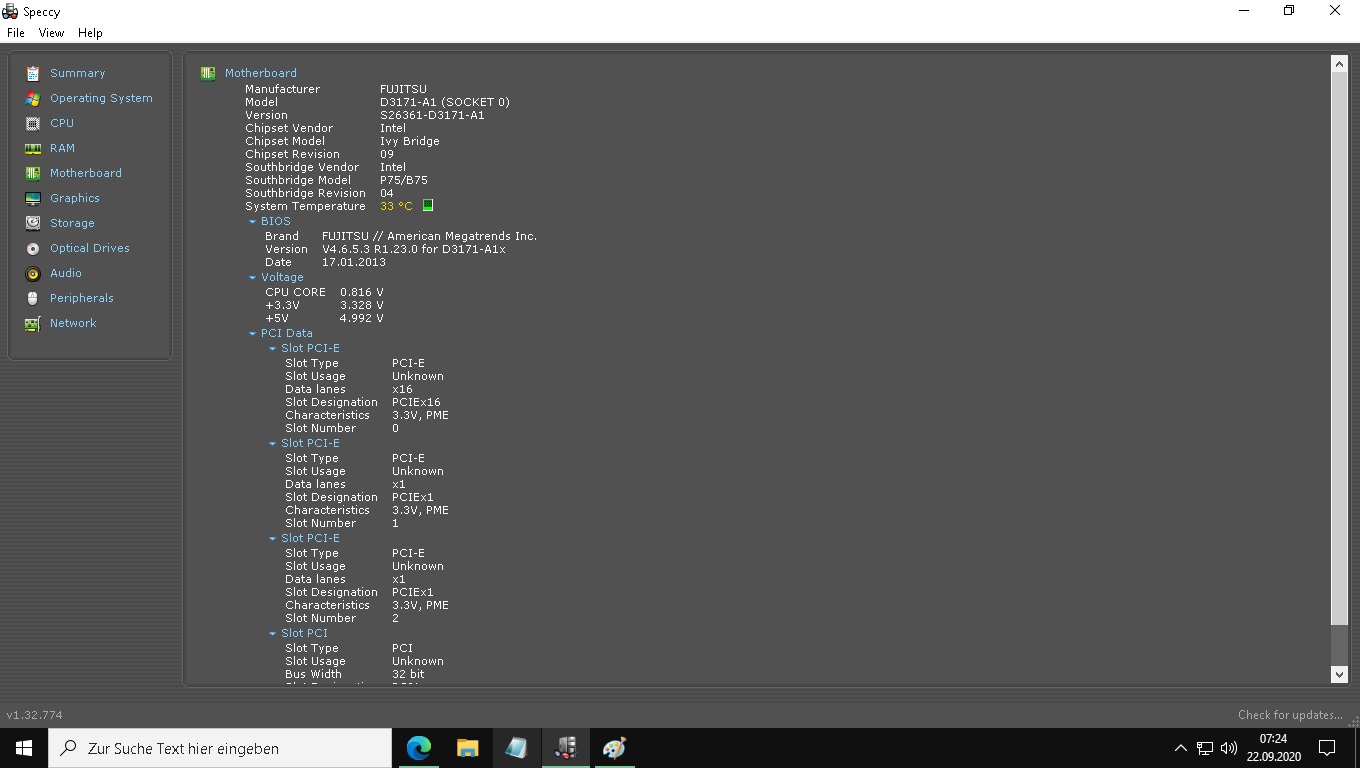The width and height of the screenshot is (1360, 768).
Task: Select the Motherboard icon in the sidebar
Action: pos(33,173)
